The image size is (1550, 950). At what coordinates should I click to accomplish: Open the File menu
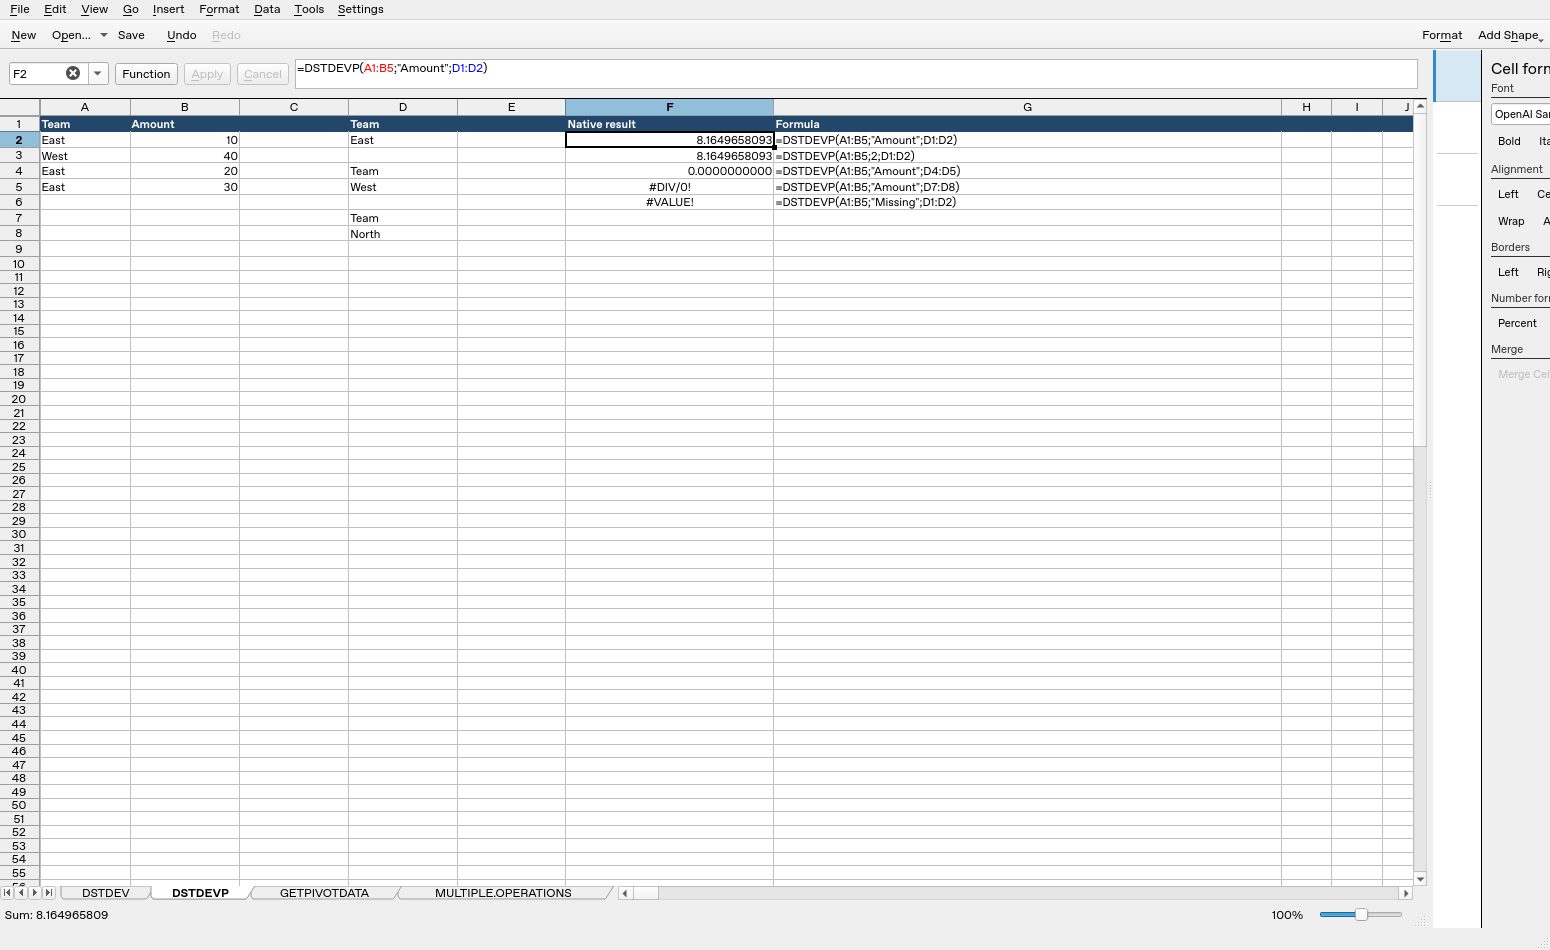click(20, 9)
